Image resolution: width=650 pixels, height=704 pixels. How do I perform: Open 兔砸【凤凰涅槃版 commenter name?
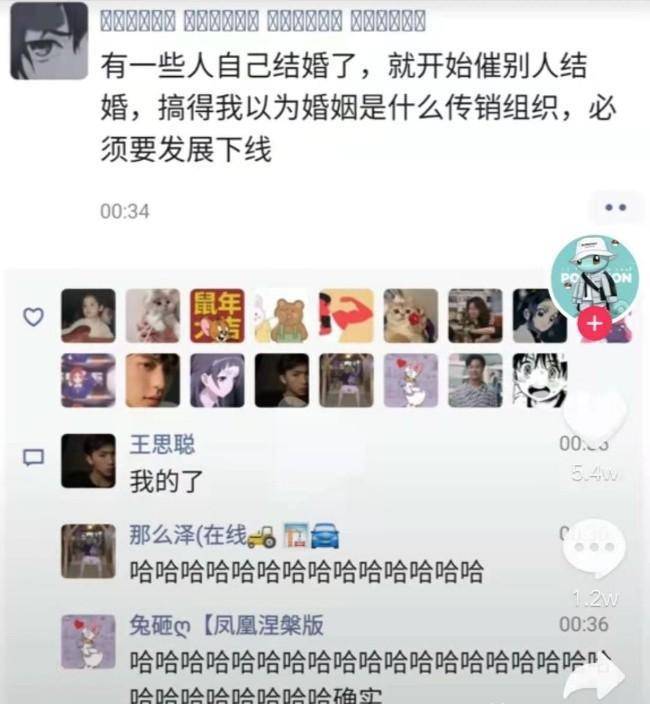[x=226, y=625]
